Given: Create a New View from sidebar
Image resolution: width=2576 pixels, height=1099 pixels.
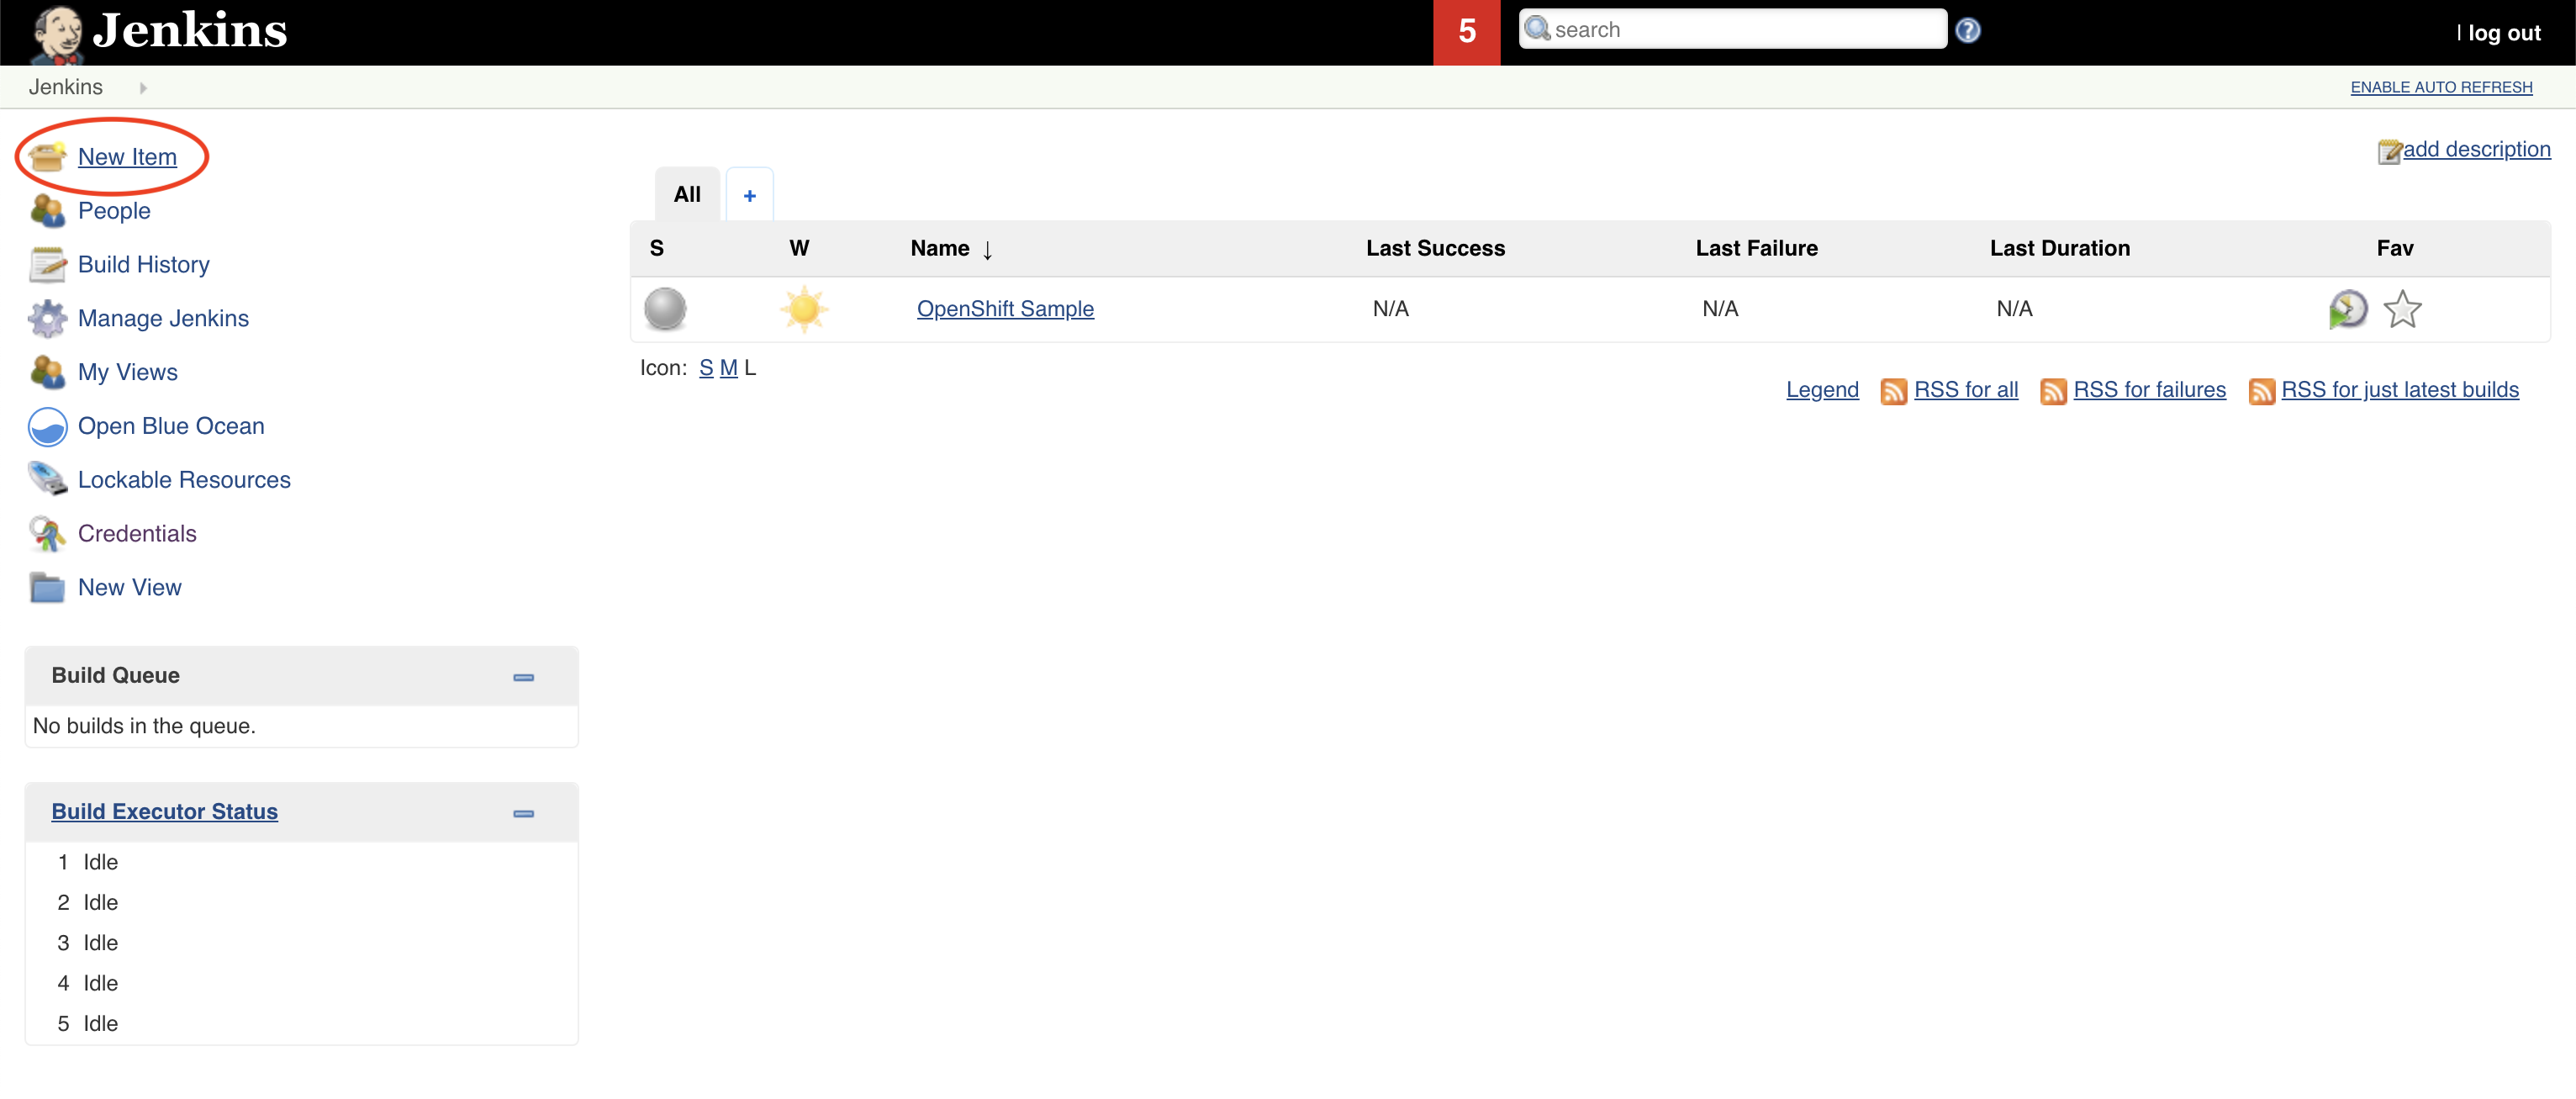Looking at the screenshot, I should click(x=130, y=588).
